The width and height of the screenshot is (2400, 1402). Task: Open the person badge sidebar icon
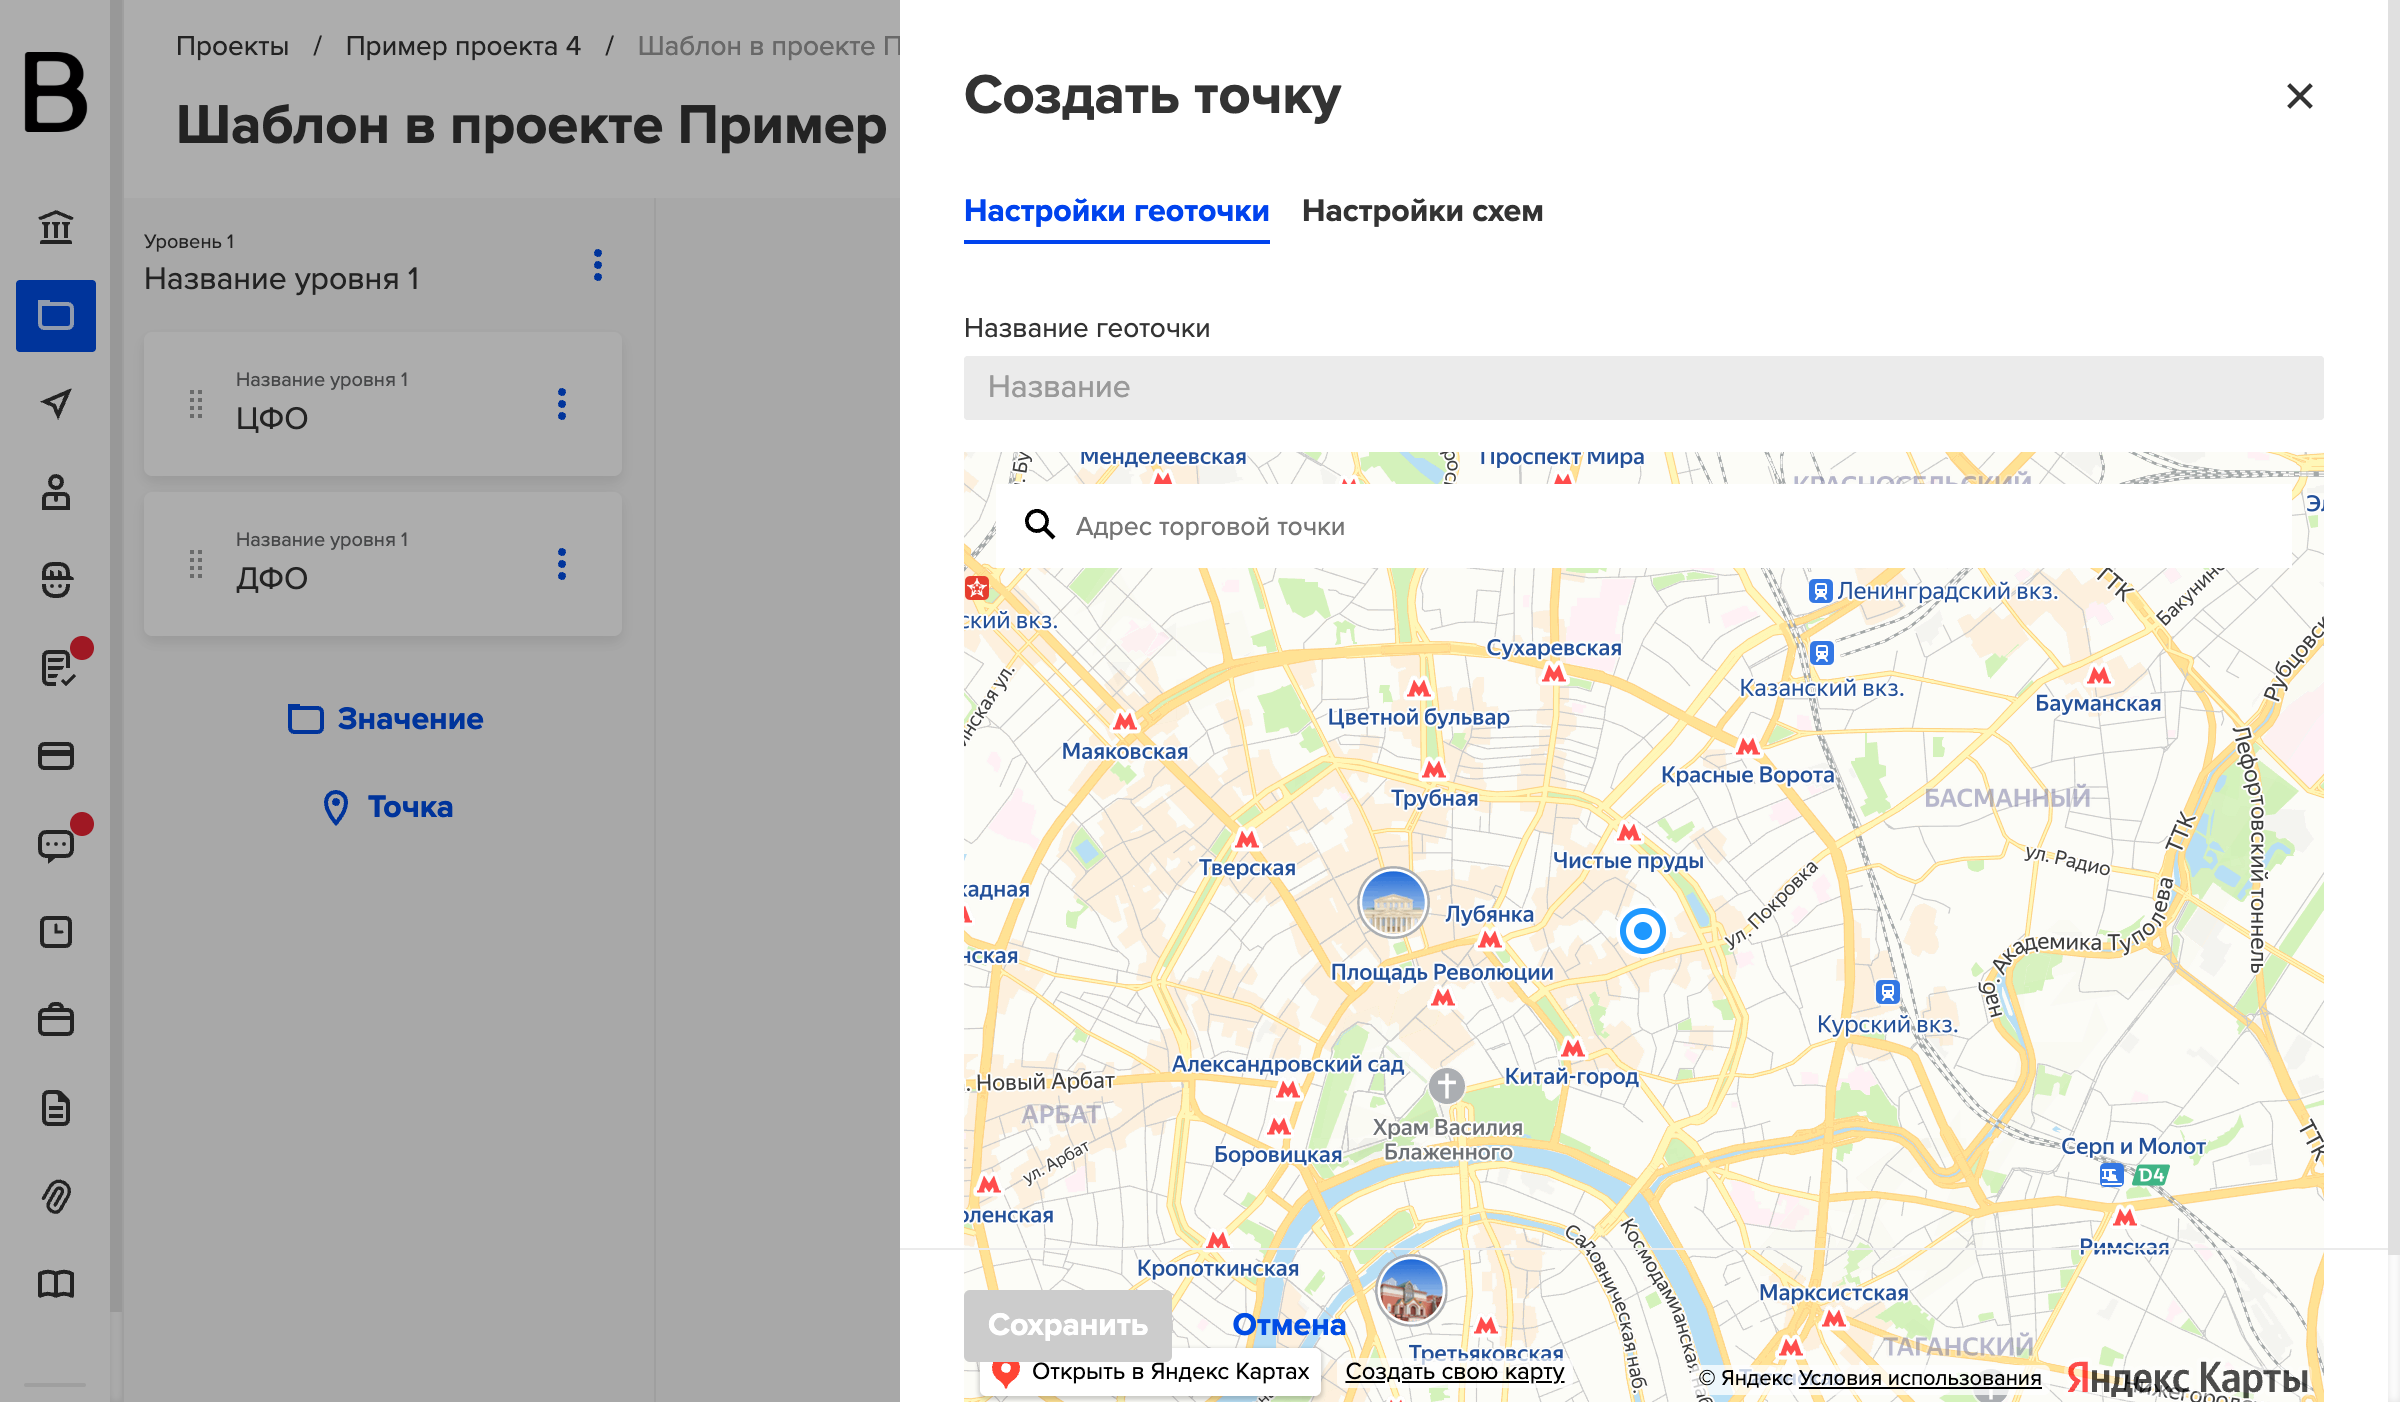coord(56,492)
